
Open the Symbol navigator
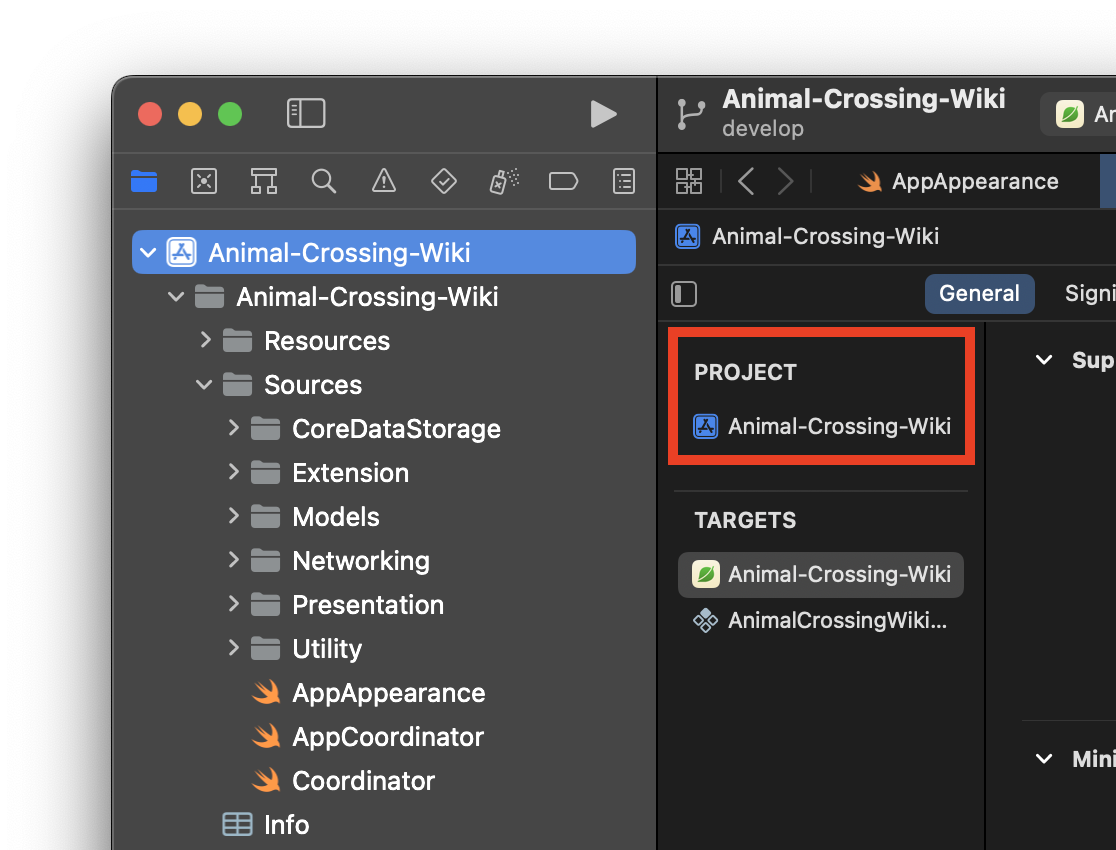click(x=263, y=181)
